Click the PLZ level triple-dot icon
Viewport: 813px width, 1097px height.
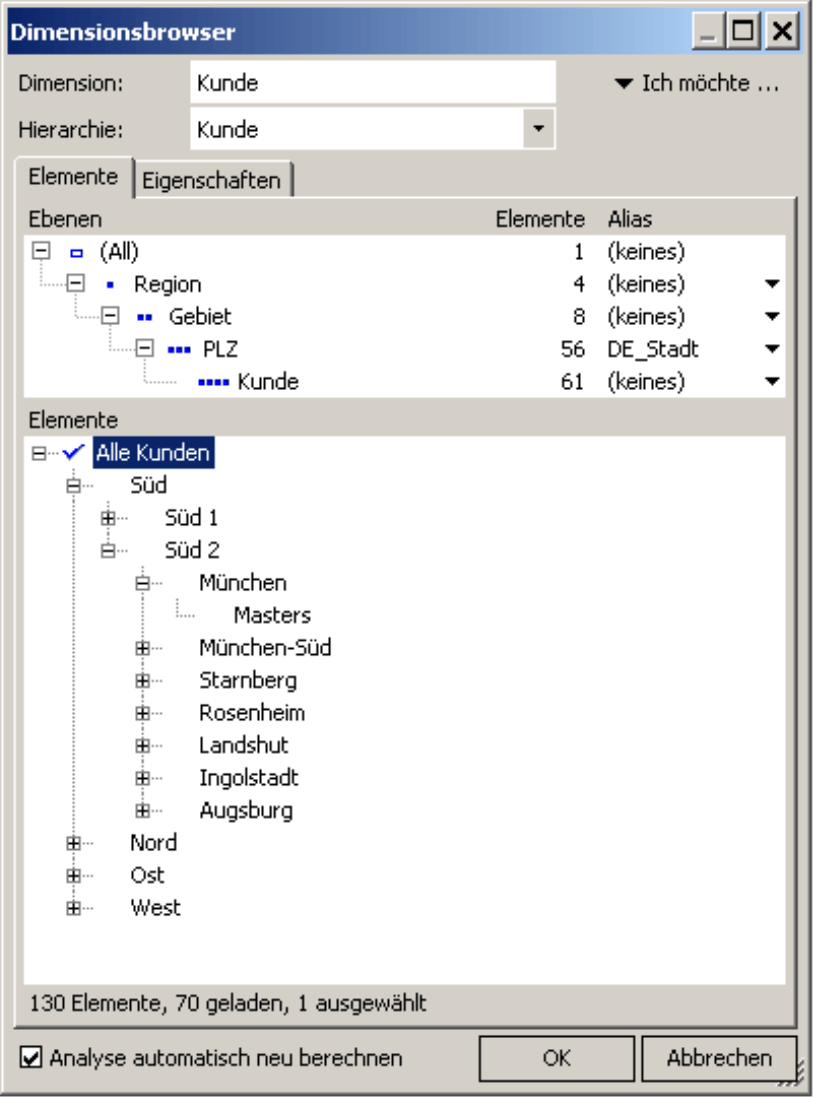[x=179, y=349]
